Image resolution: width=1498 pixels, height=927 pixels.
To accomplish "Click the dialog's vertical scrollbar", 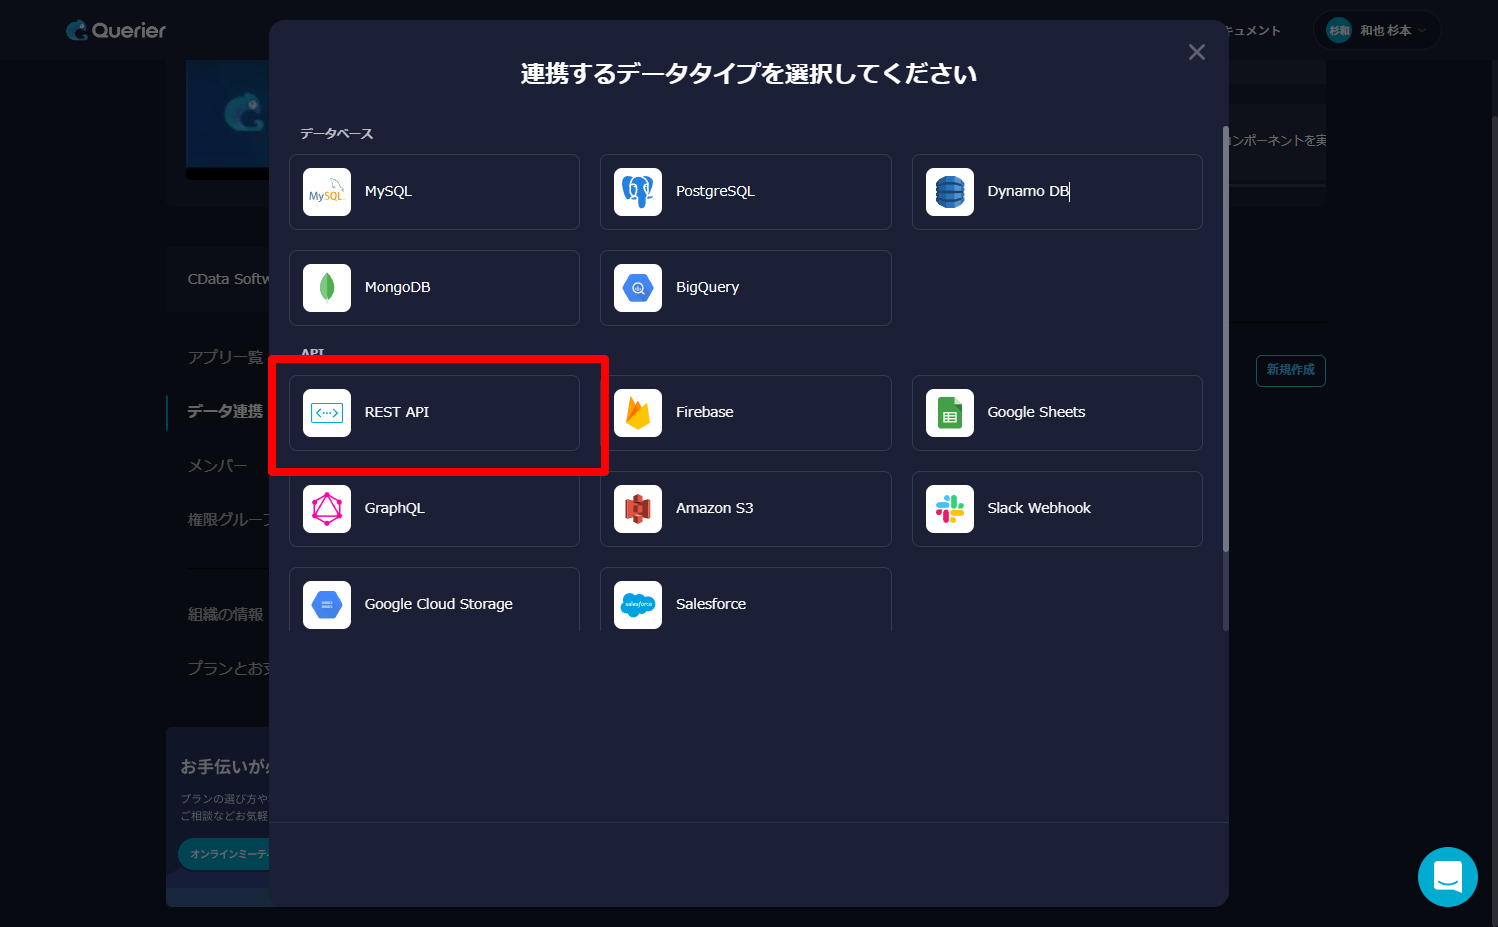I will 1226,339.
